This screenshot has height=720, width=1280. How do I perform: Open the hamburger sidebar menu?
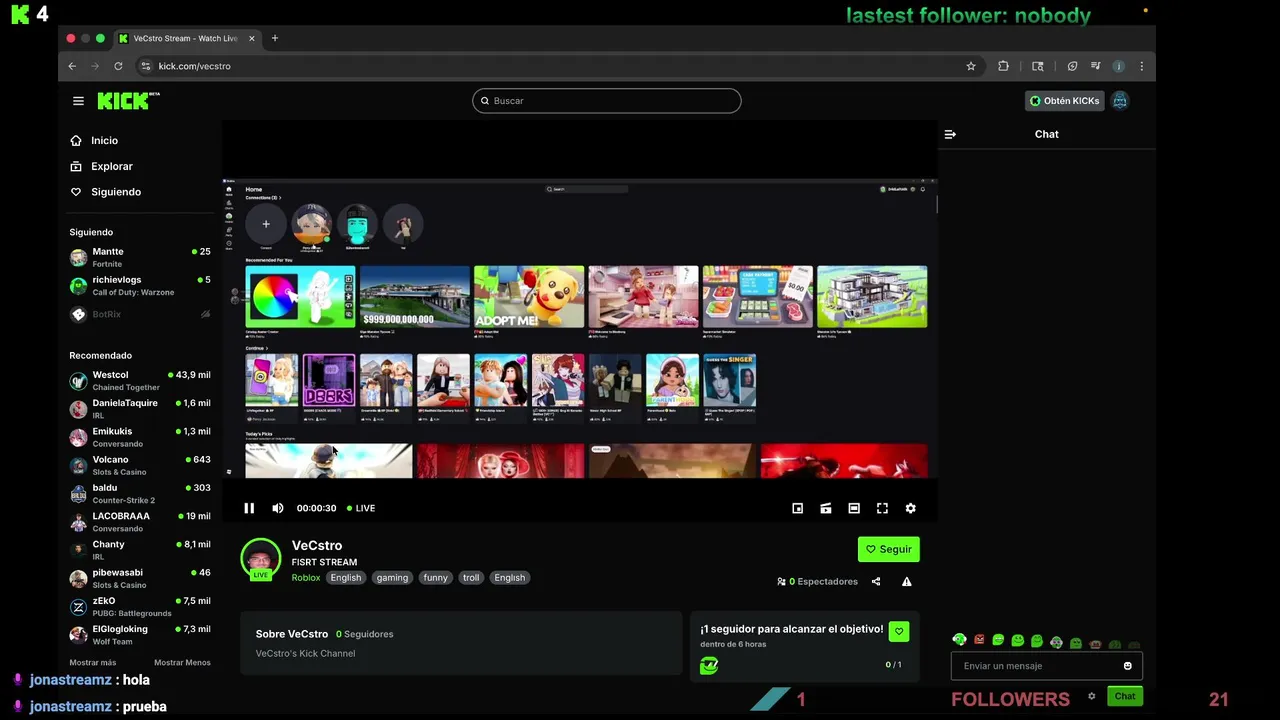78,101
